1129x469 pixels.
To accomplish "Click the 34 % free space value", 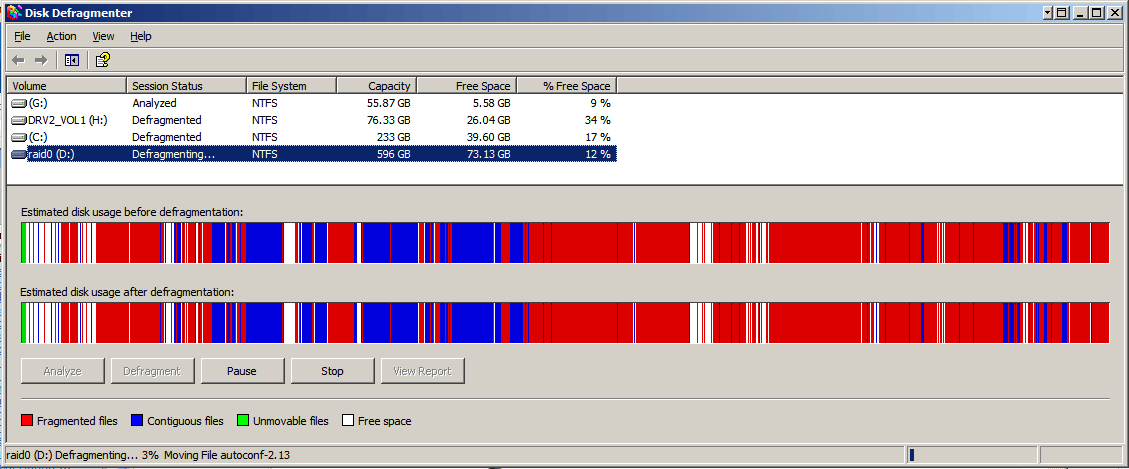I will (x=598, y=120).
